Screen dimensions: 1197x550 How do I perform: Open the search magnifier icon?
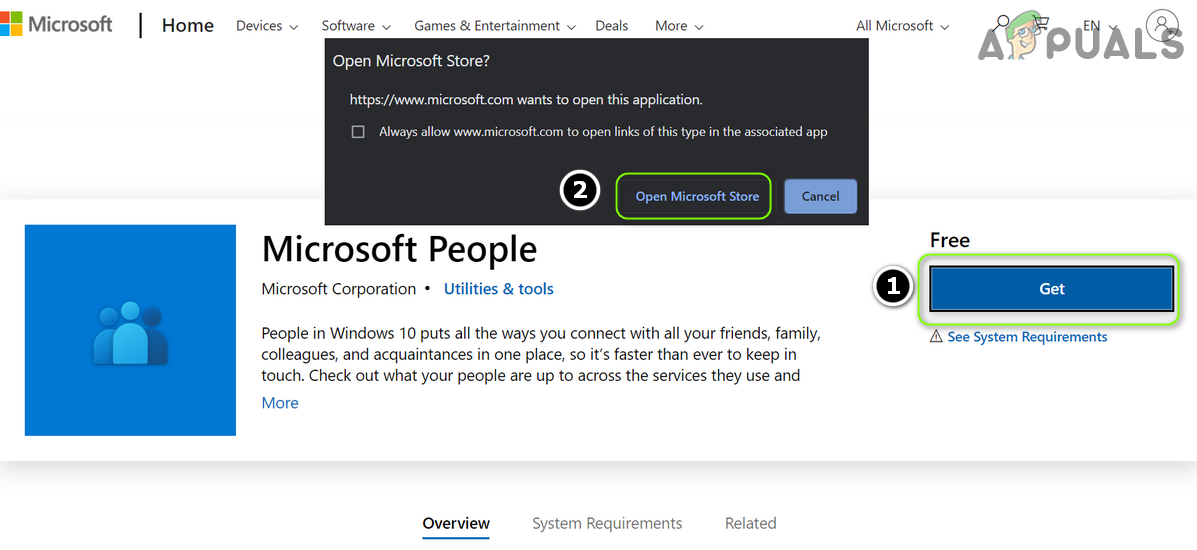tap(1003, 22)
